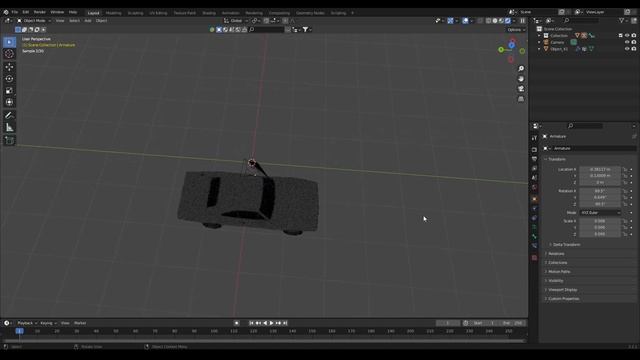This screenshot has width=640, height=360.
Task: Select the Scale tool
Action: click(x=9, y=91)
